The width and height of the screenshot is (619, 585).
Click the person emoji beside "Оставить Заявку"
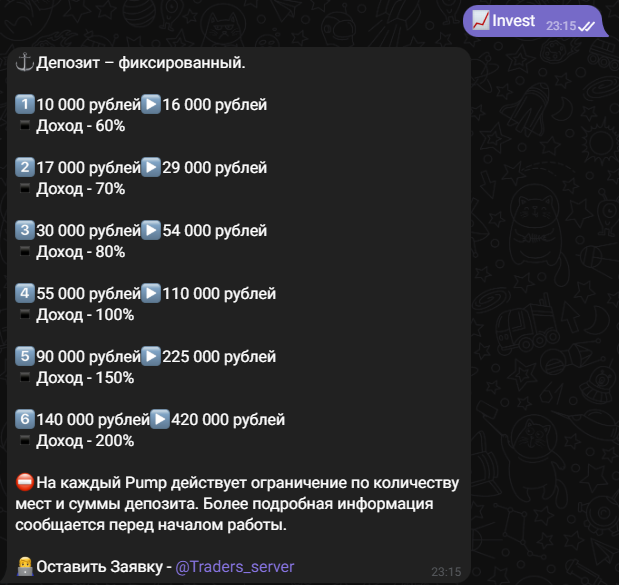pyautogui.click(x=25, y=567)
